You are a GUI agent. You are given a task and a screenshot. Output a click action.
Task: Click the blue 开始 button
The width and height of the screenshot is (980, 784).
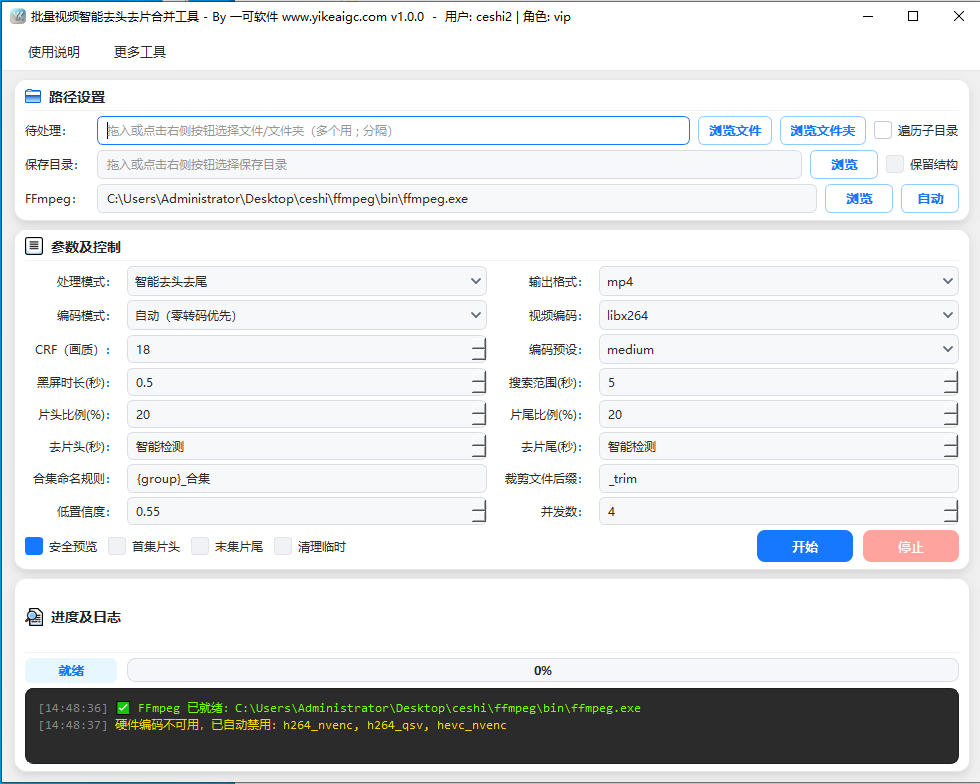point(804,546)
